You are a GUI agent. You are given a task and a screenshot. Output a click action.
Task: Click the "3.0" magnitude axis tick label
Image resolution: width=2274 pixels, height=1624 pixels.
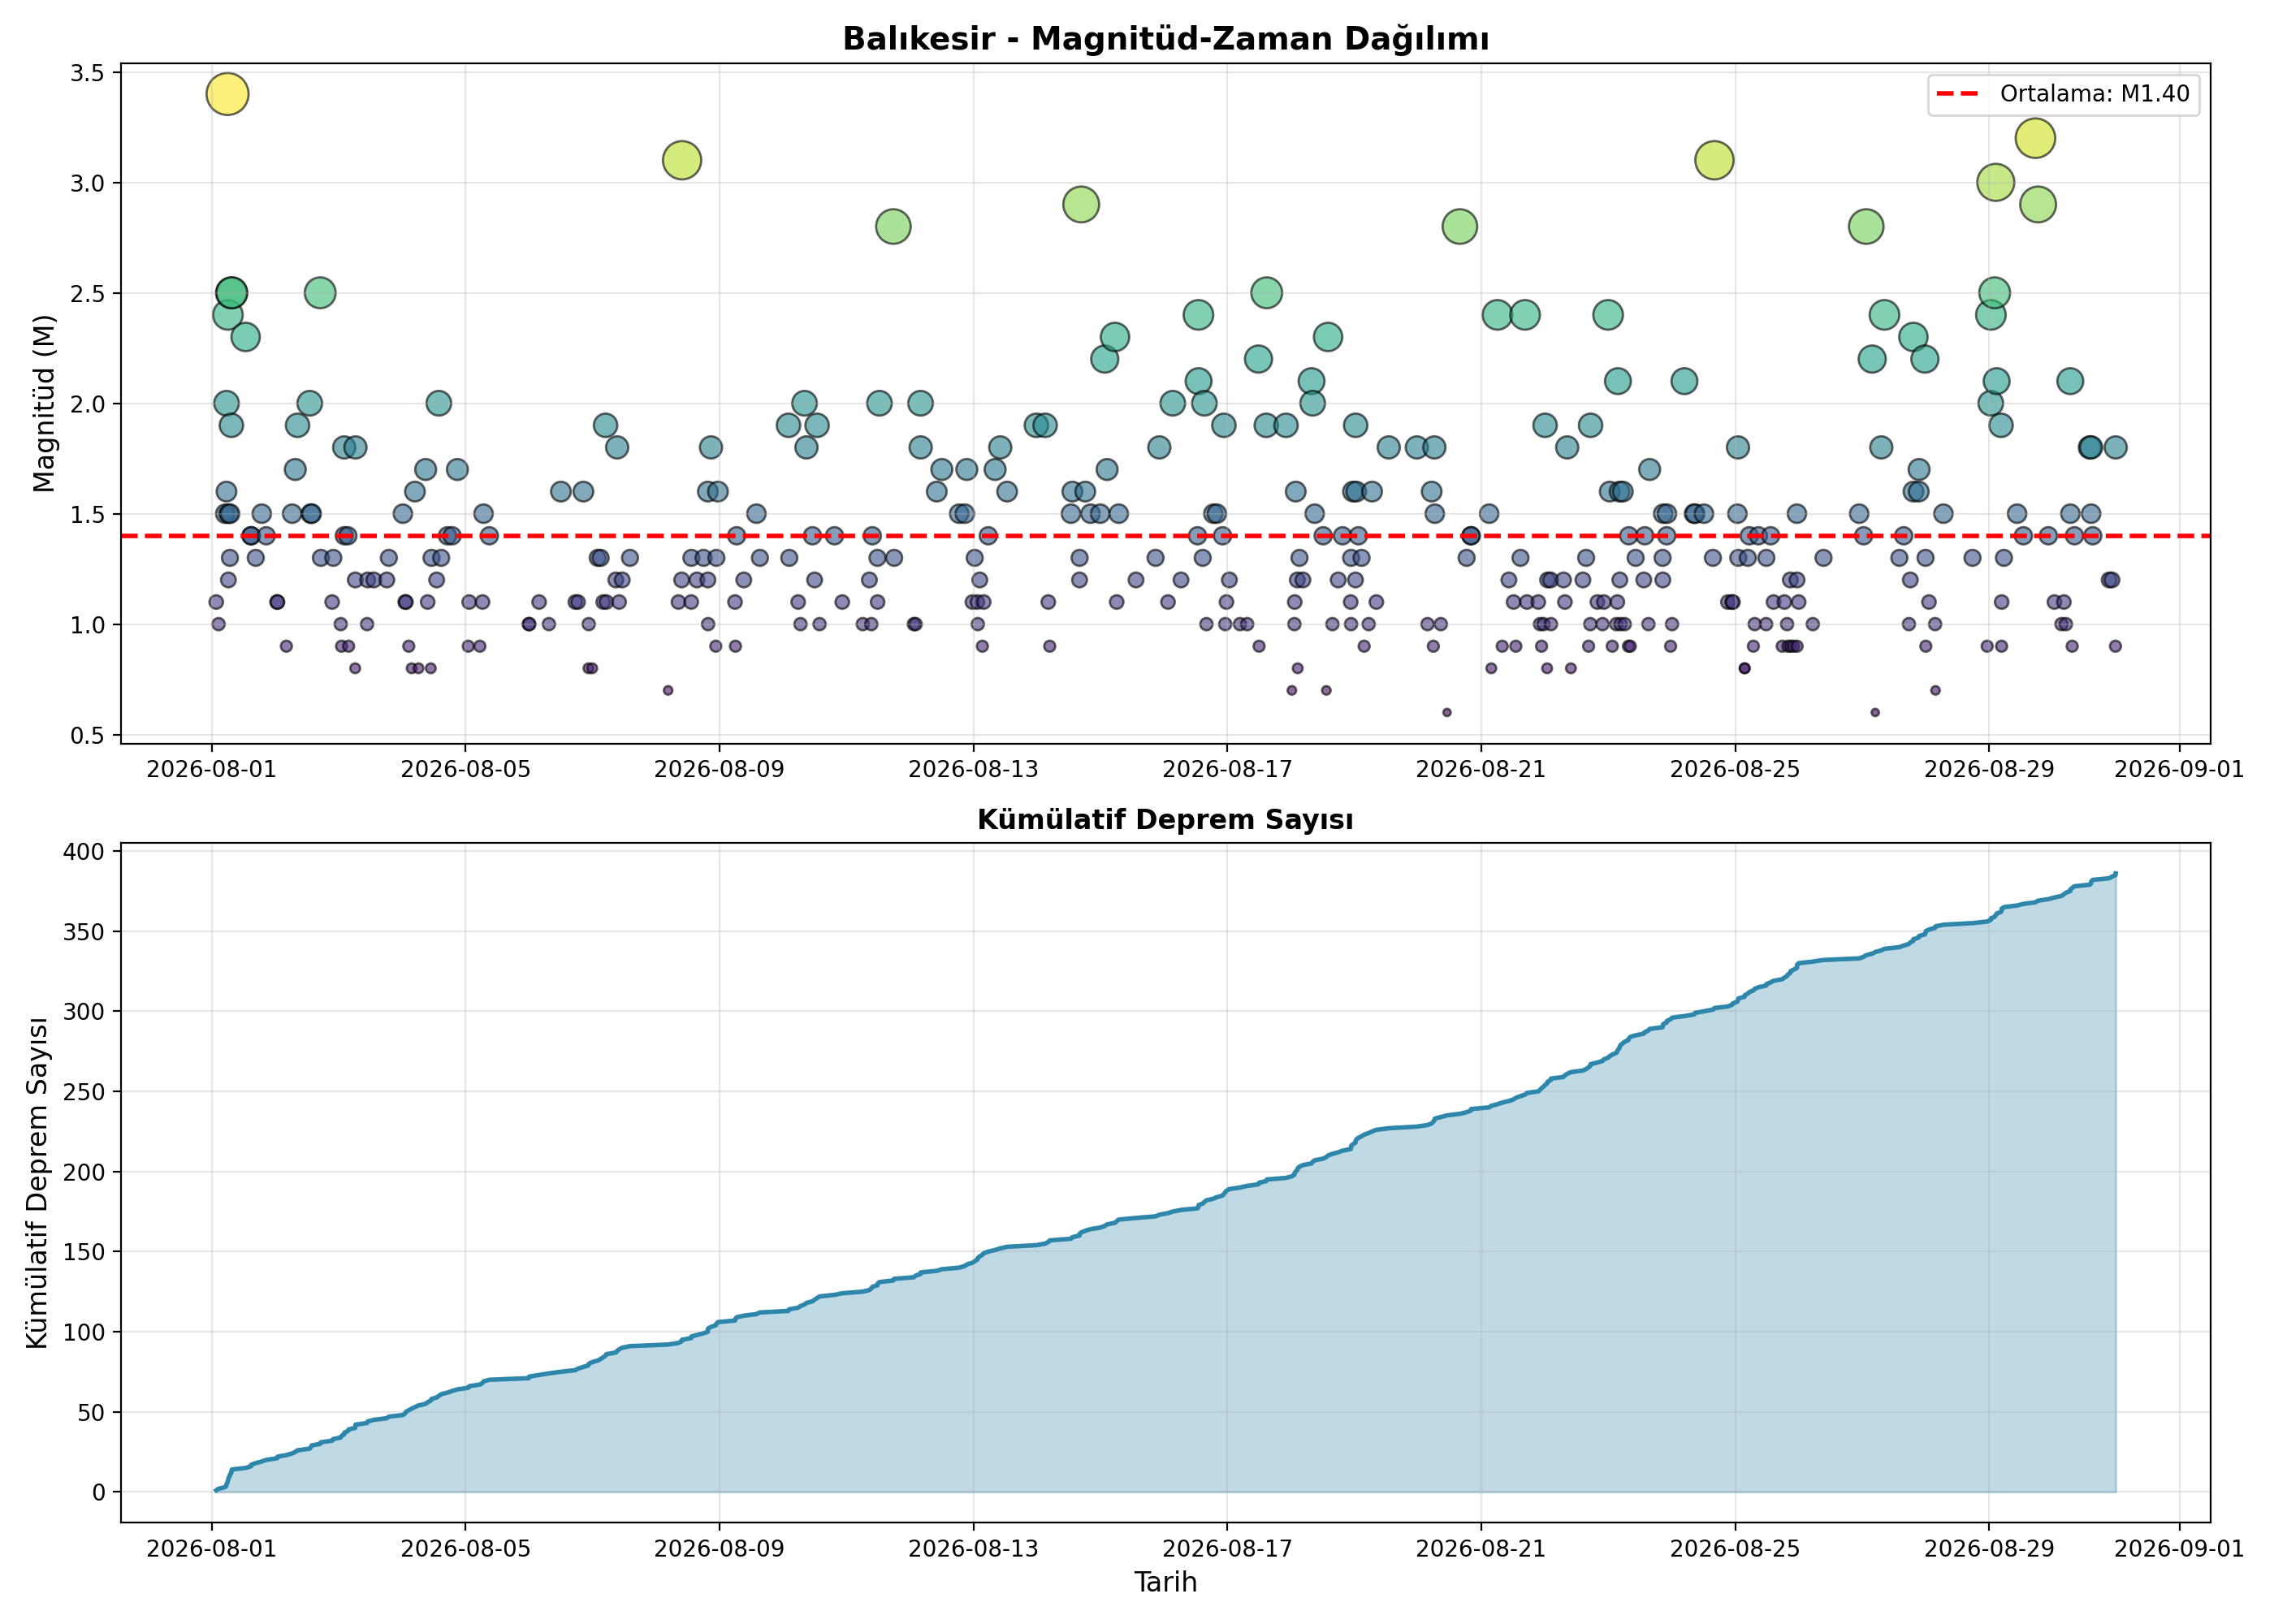click(87, 183)
